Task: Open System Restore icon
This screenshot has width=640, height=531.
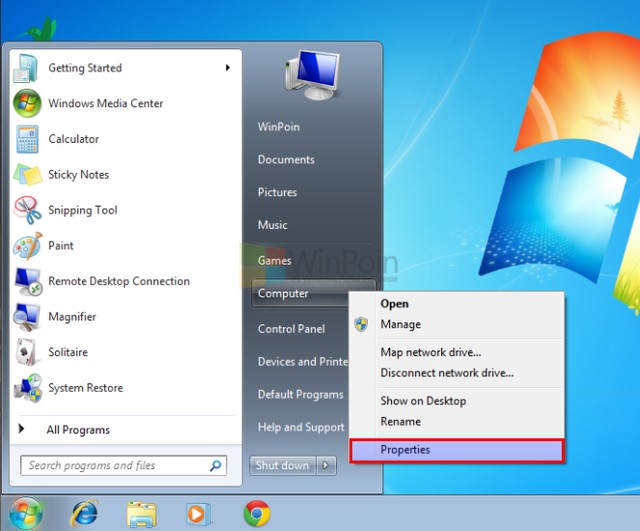Action: [27, 388]
